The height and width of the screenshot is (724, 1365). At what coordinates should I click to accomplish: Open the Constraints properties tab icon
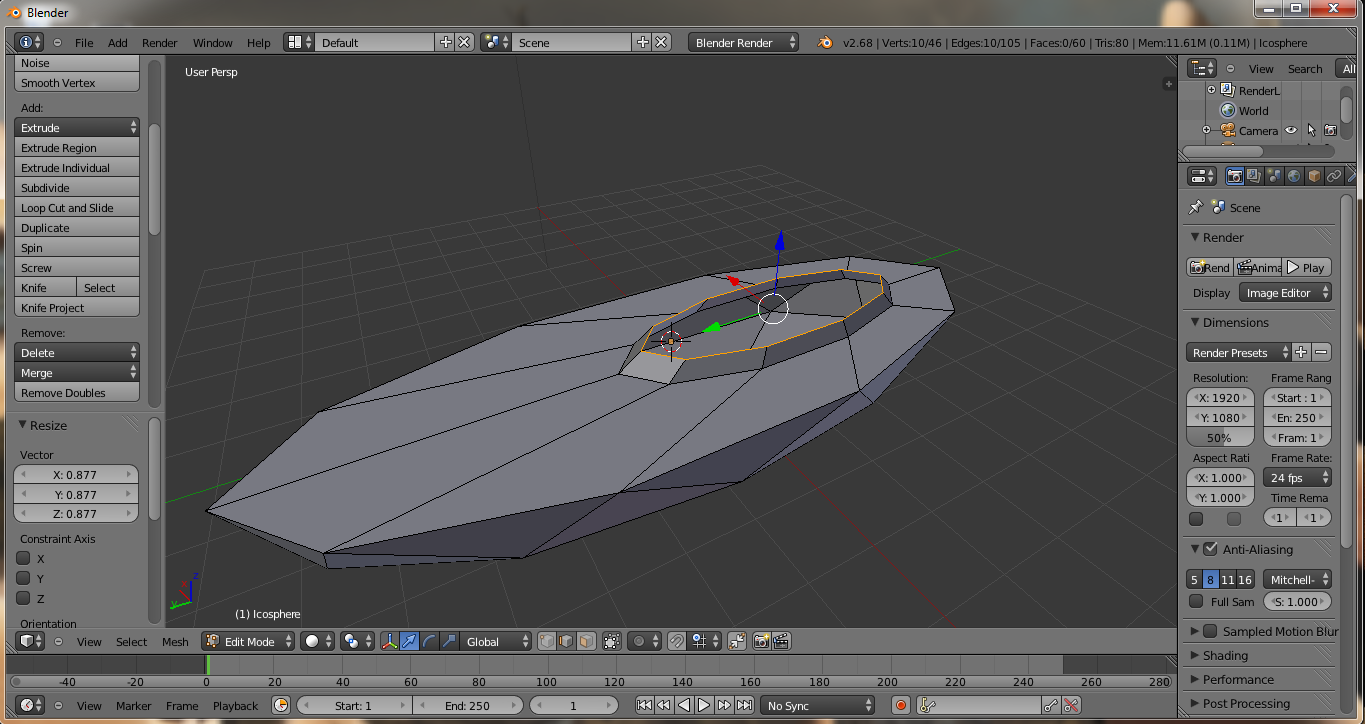(x=1334, y=176)
